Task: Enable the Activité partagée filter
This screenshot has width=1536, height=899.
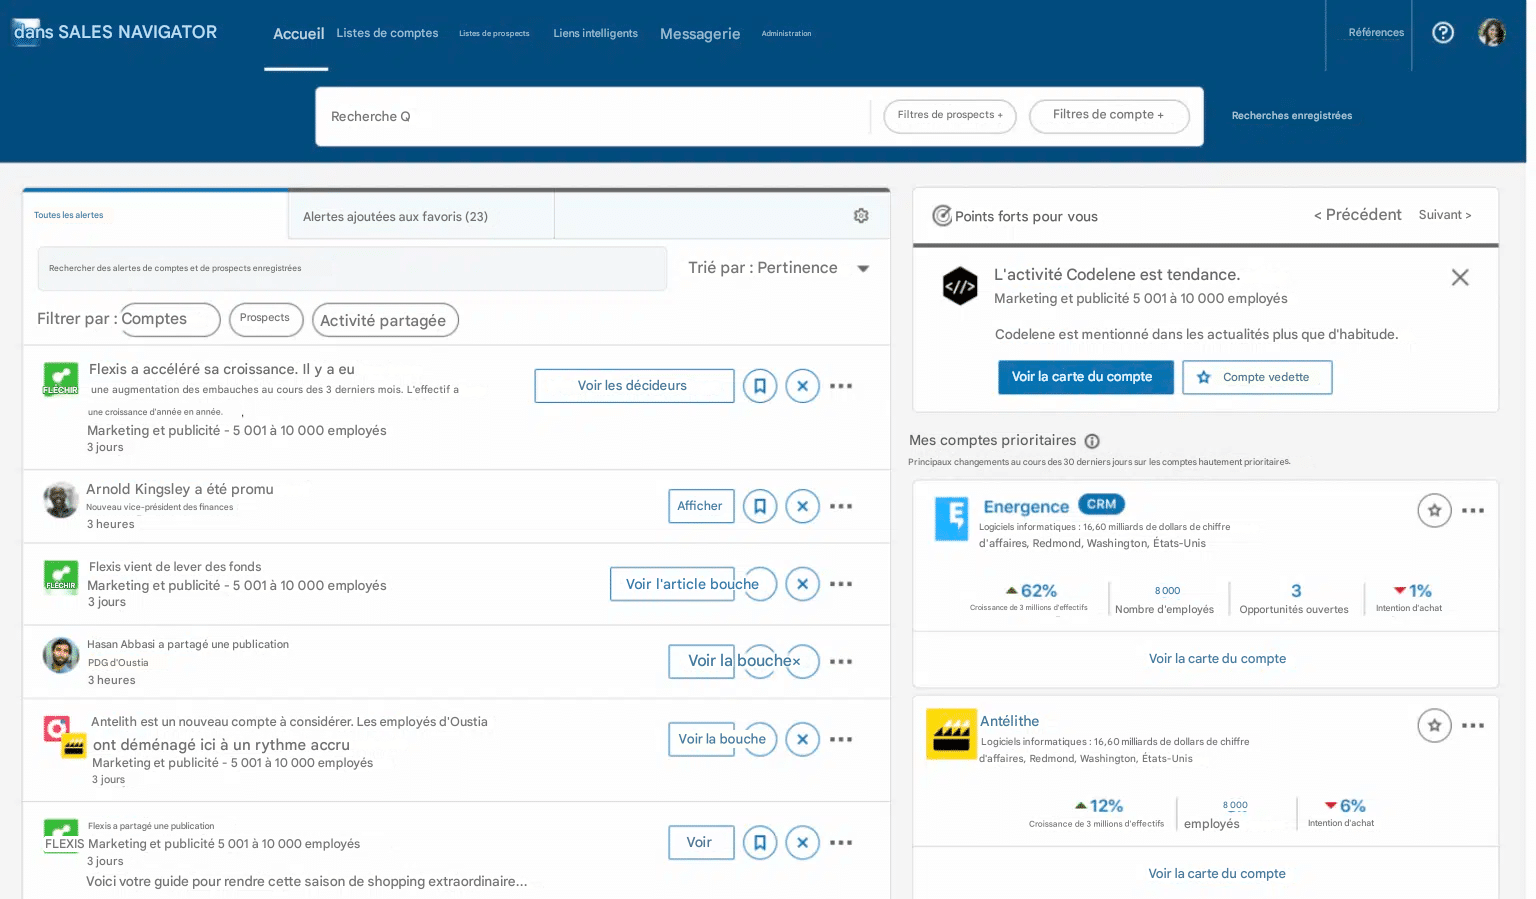Action: click(385, 320)
